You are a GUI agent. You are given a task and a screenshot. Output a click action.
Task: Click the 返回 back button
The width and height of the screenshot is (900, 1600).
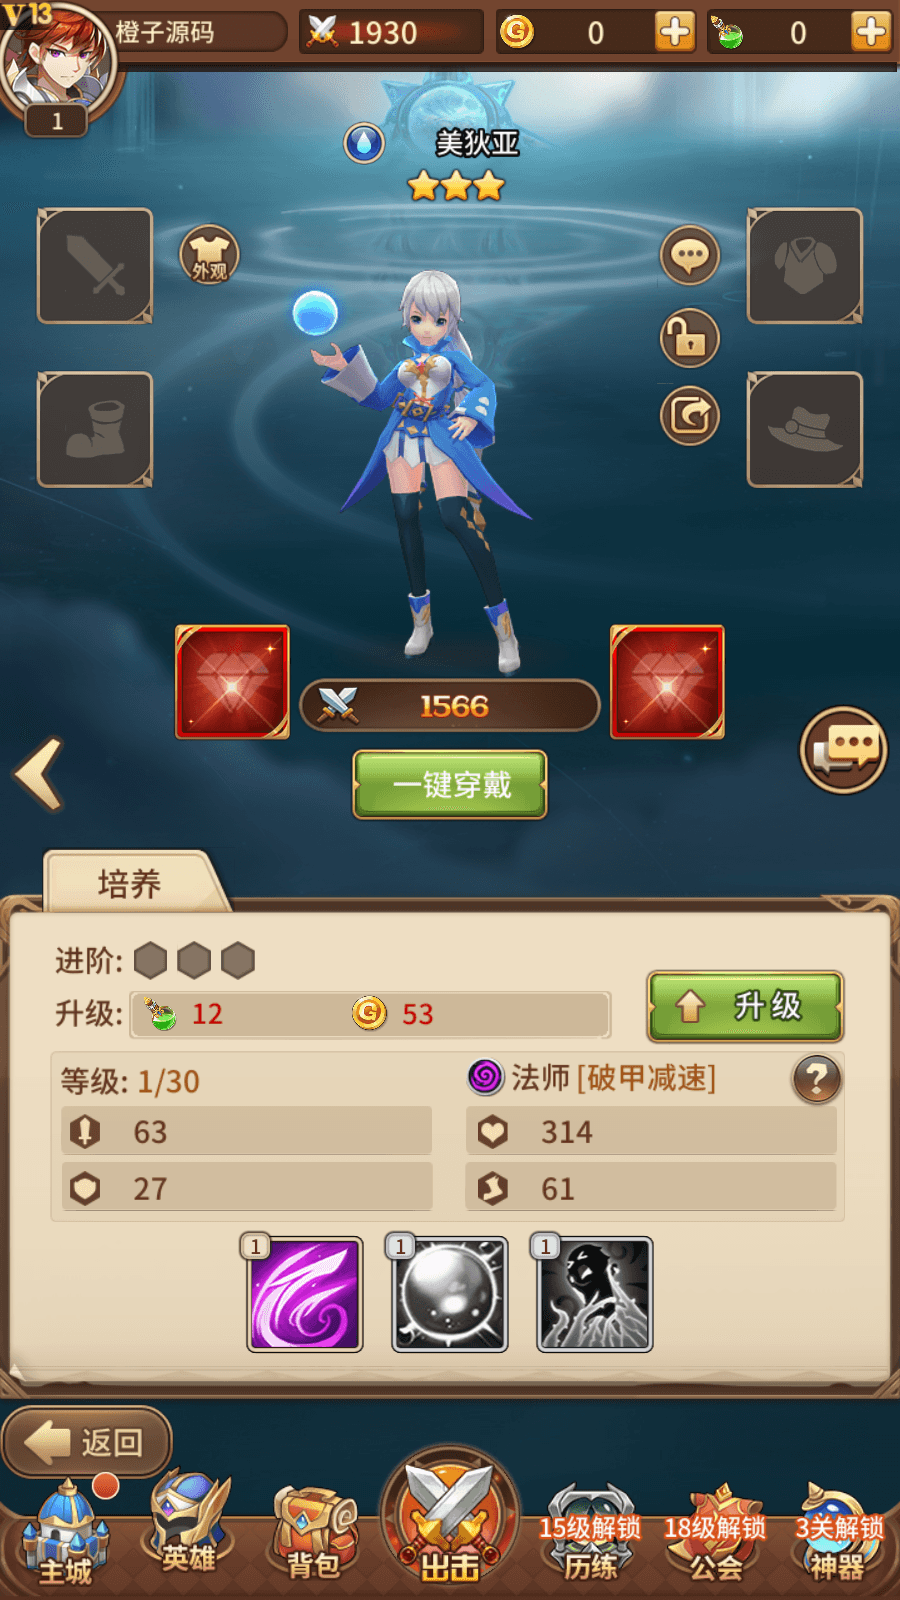pyautogui.click(x=87, y=1442)
